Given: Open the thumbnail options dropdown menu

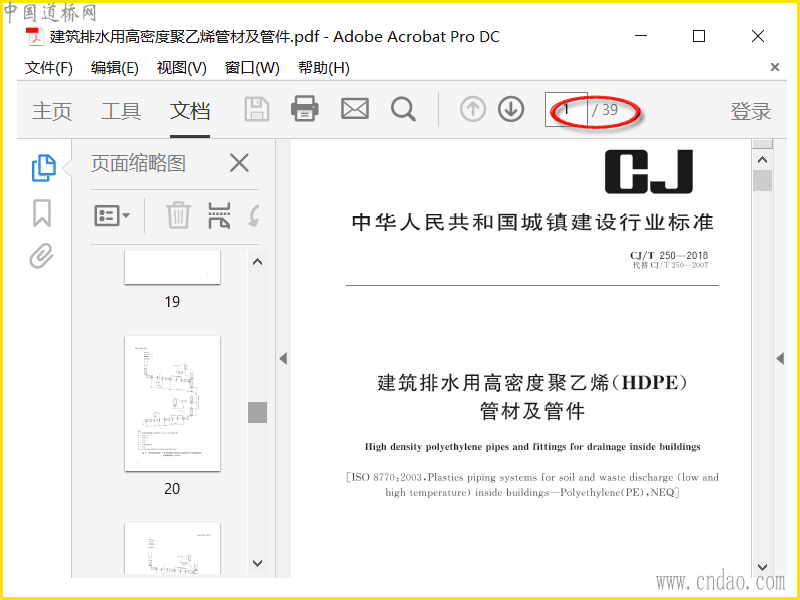Looking at the screenshot, I should (112, 215).
